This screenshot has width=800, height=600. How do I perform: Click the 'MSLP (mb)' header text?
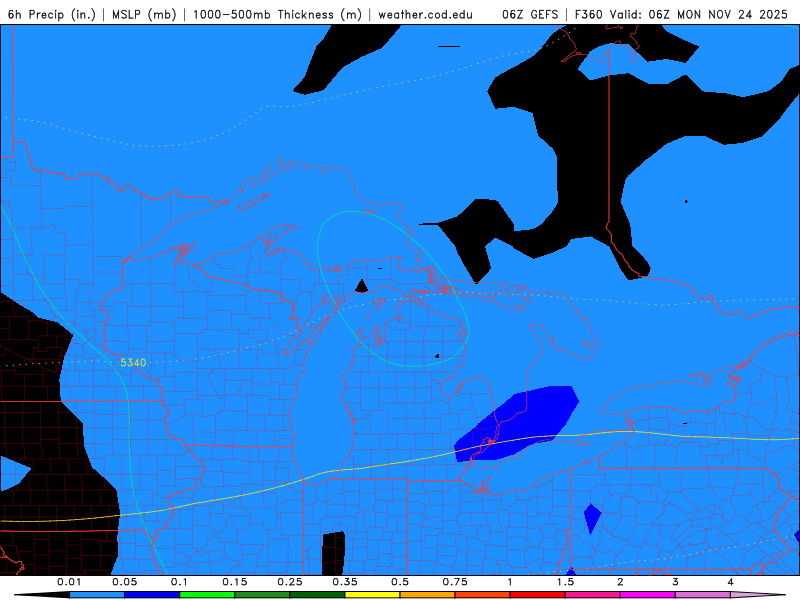point(144,14)
